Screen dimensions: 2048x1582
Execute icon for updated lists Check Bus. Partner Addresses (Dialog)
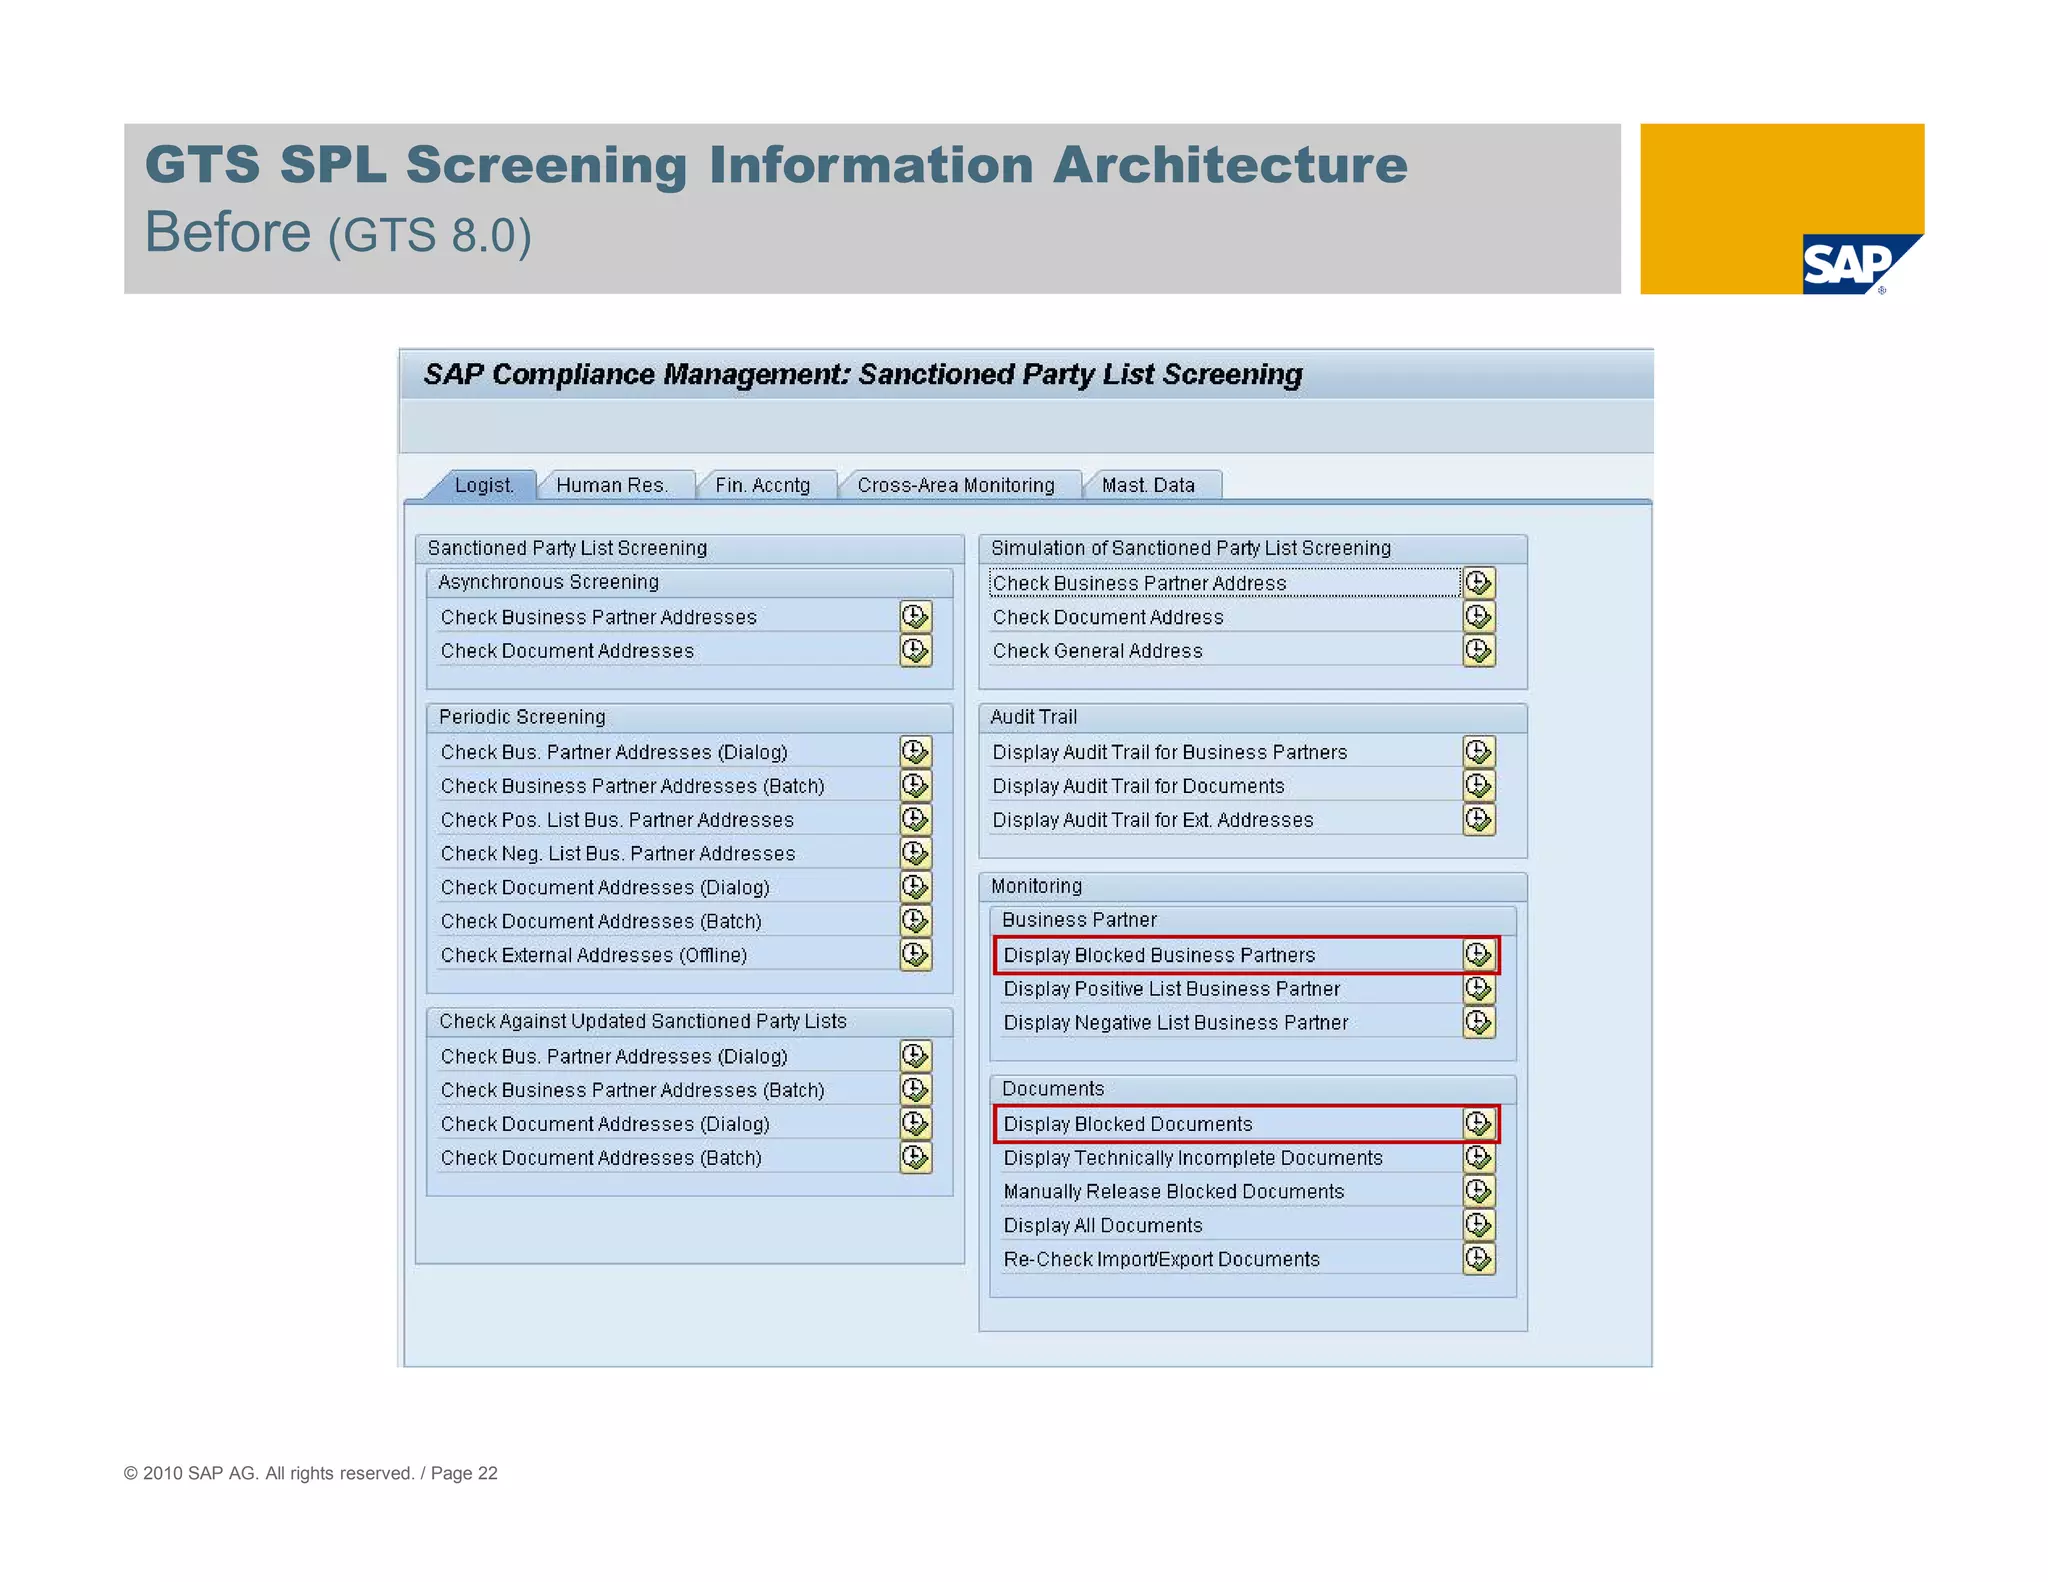pos(916,1056)
